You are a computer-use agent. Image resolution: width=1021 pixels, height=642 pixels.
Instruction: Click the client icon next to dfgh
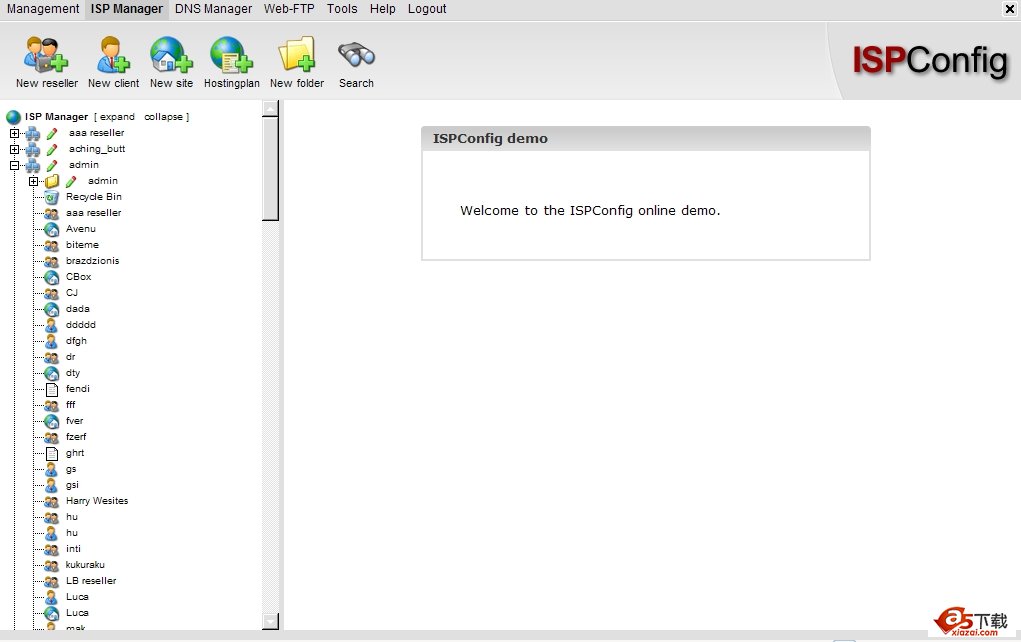[x=51, y=341]
